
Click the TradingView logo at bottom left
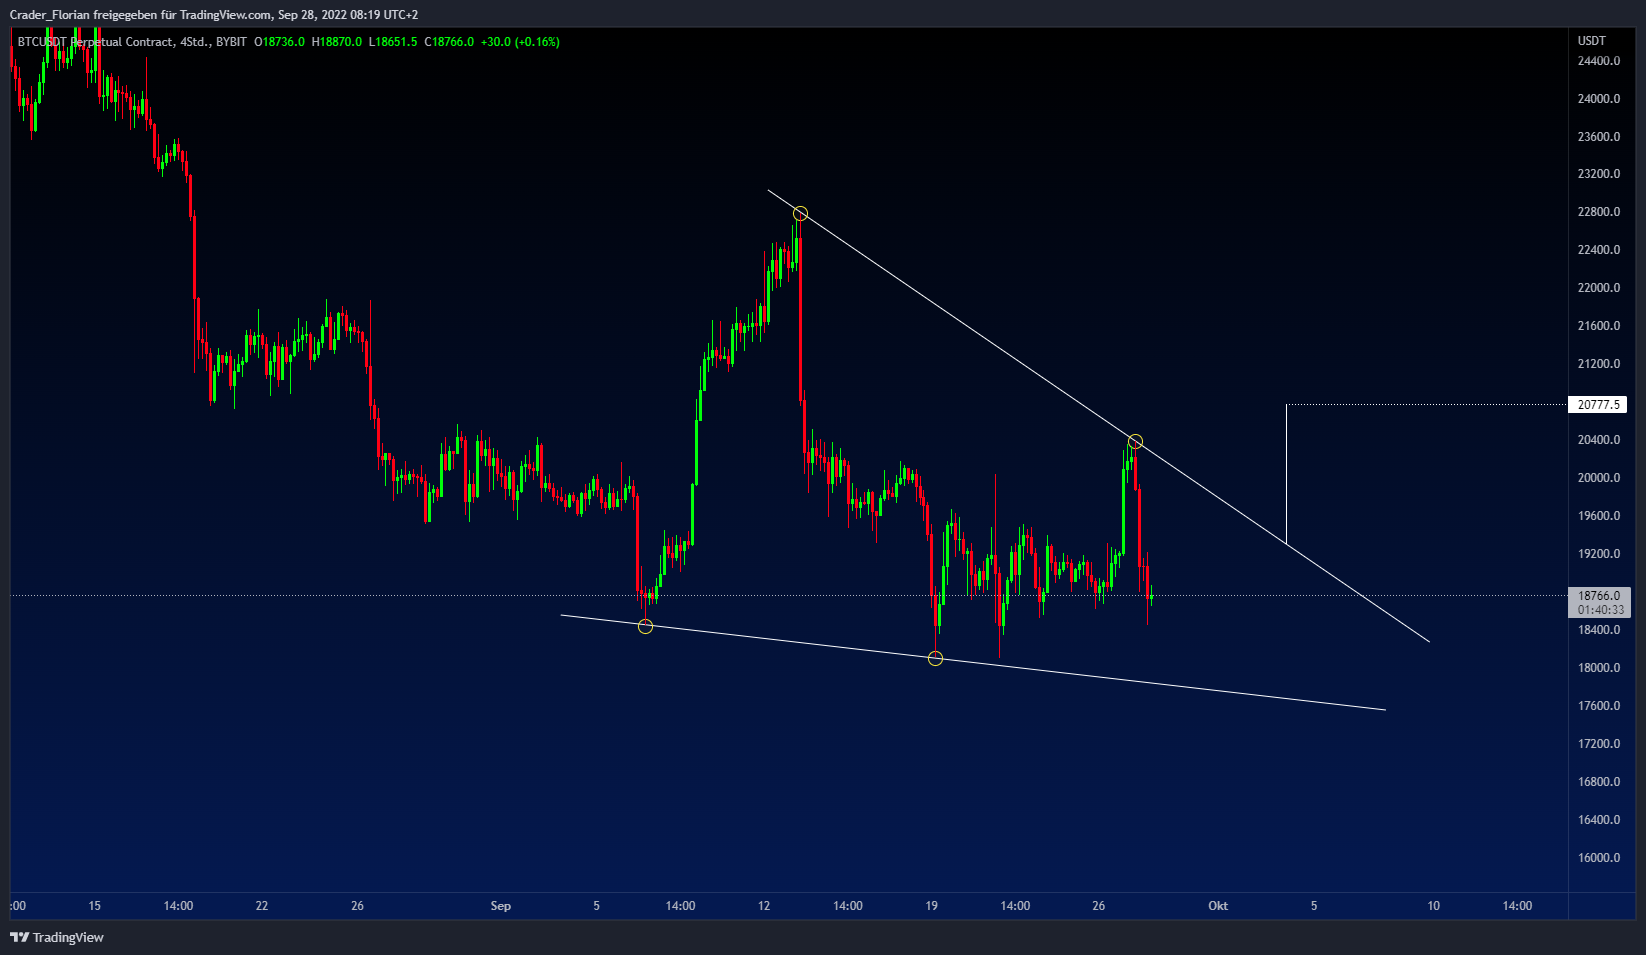pyautogui.click(x=57, y=937)
